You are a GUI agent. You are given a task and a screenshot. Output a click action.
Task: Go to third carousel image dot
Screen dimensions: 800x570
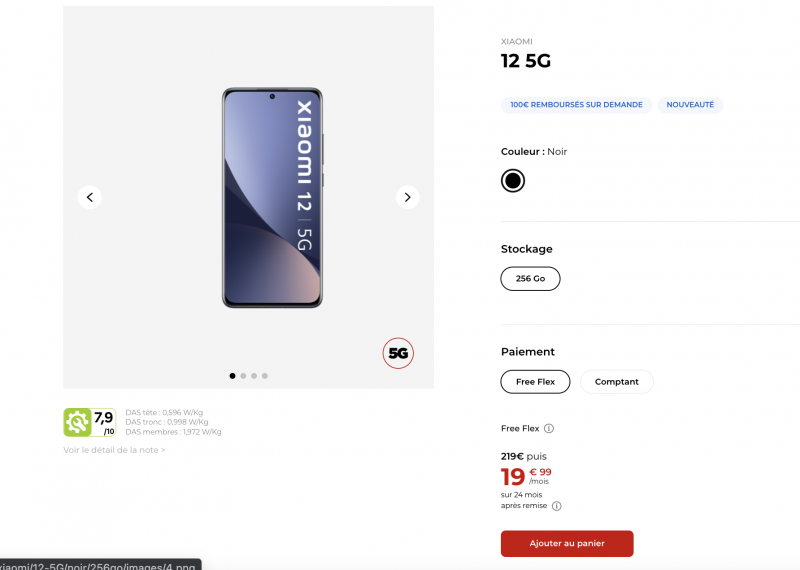(x=254, y=376)
